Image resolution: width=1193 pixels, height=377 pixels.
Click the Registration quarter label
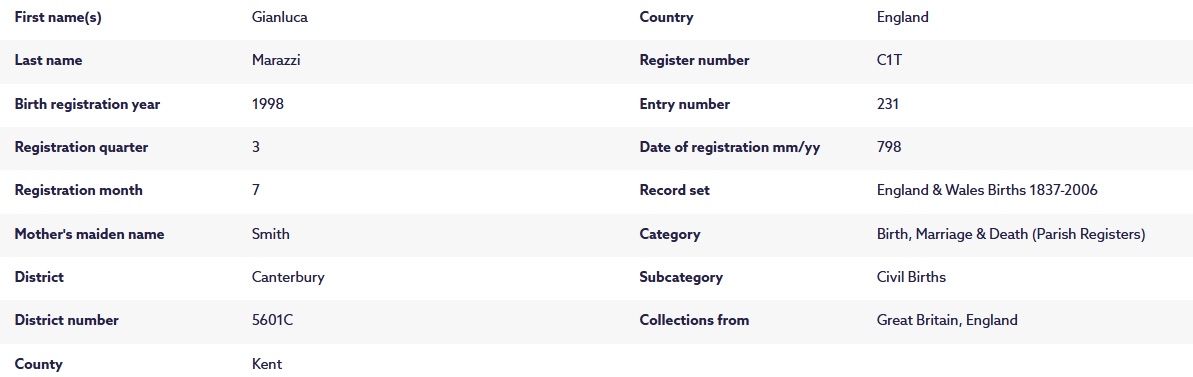[x=81, y=147]
